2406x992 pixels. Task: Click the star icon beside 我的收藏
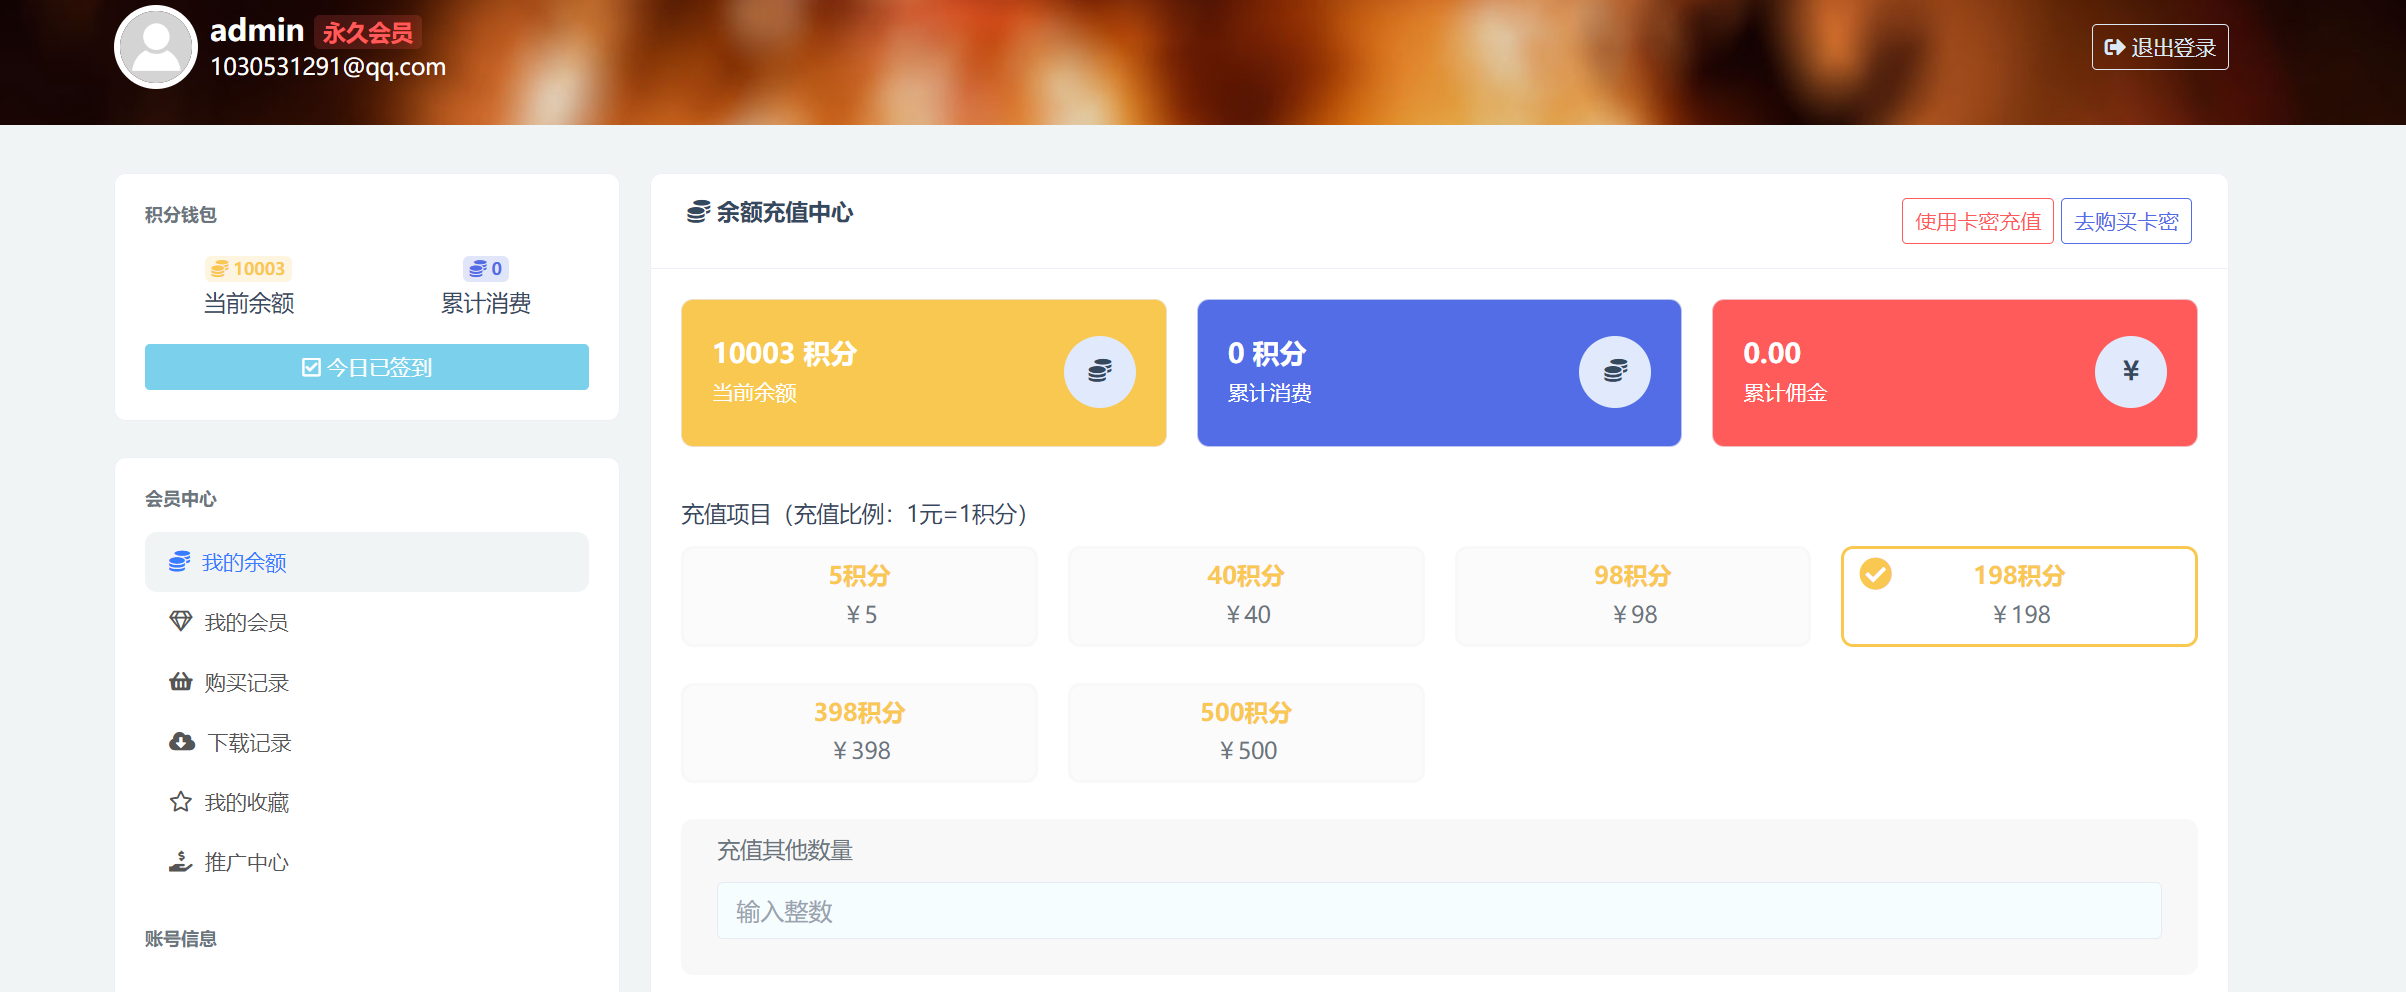(x=180, y=802)
